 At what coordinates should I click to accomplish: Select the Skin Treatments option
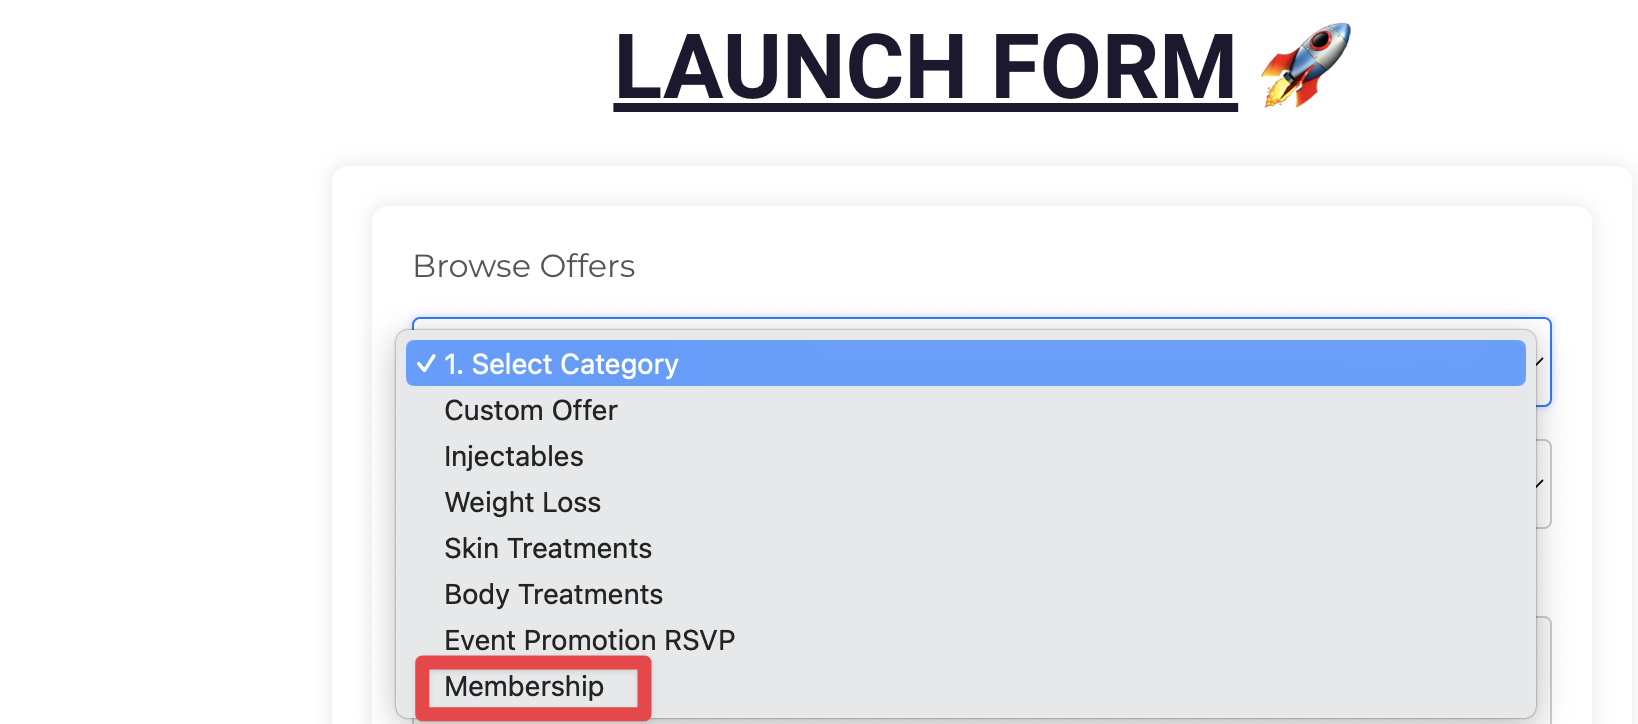(547, 548)
